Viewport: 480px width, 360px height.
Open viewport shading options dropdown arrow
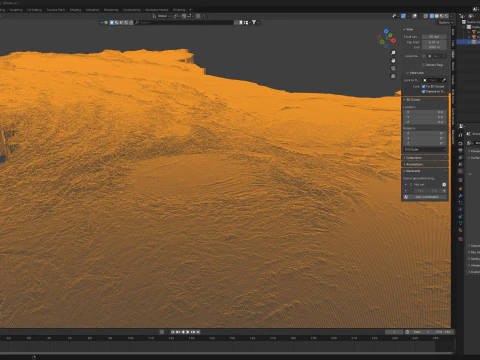[x=451, y=16]
